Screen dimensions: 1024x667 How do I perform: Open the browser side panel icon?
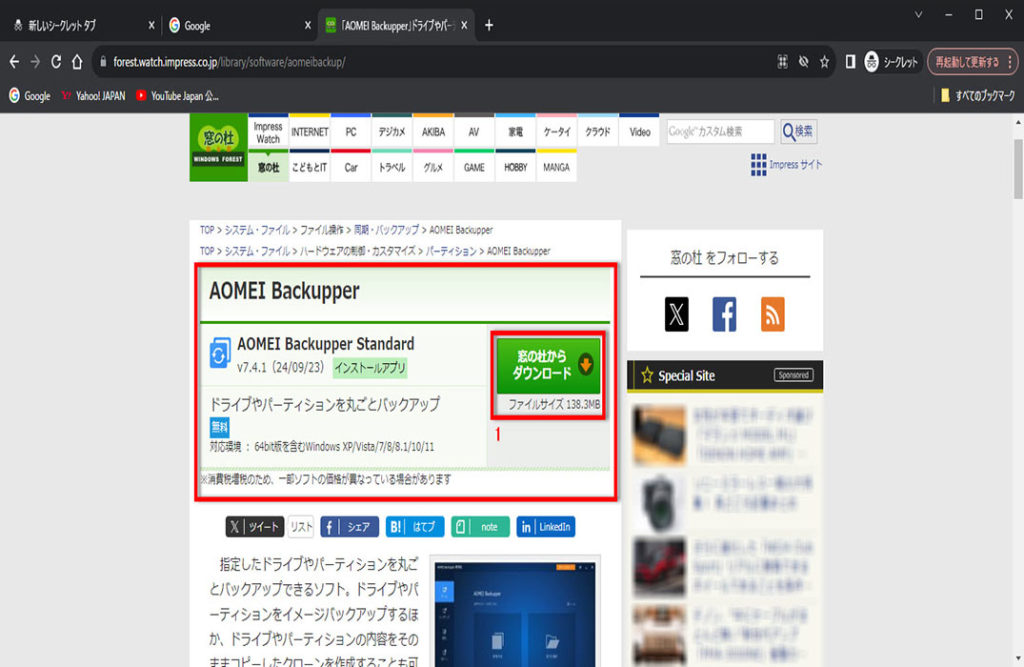point(850,62)
